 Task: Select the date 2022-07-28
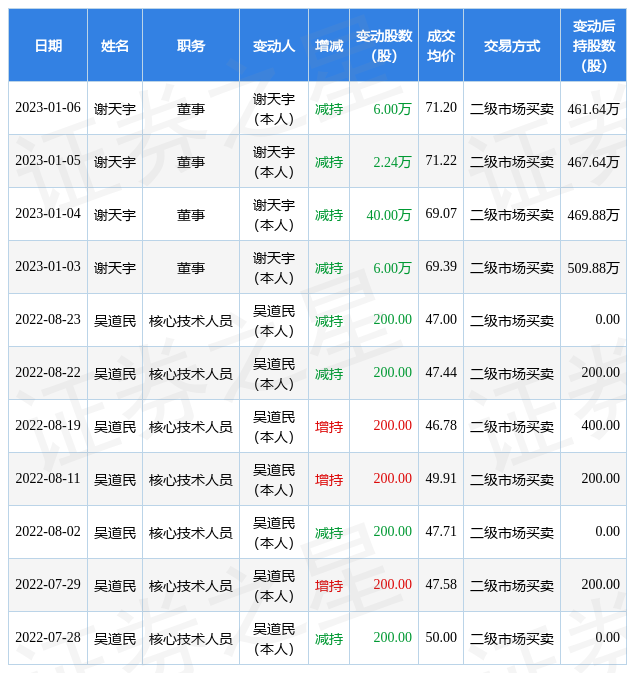(x=48, y=637)
